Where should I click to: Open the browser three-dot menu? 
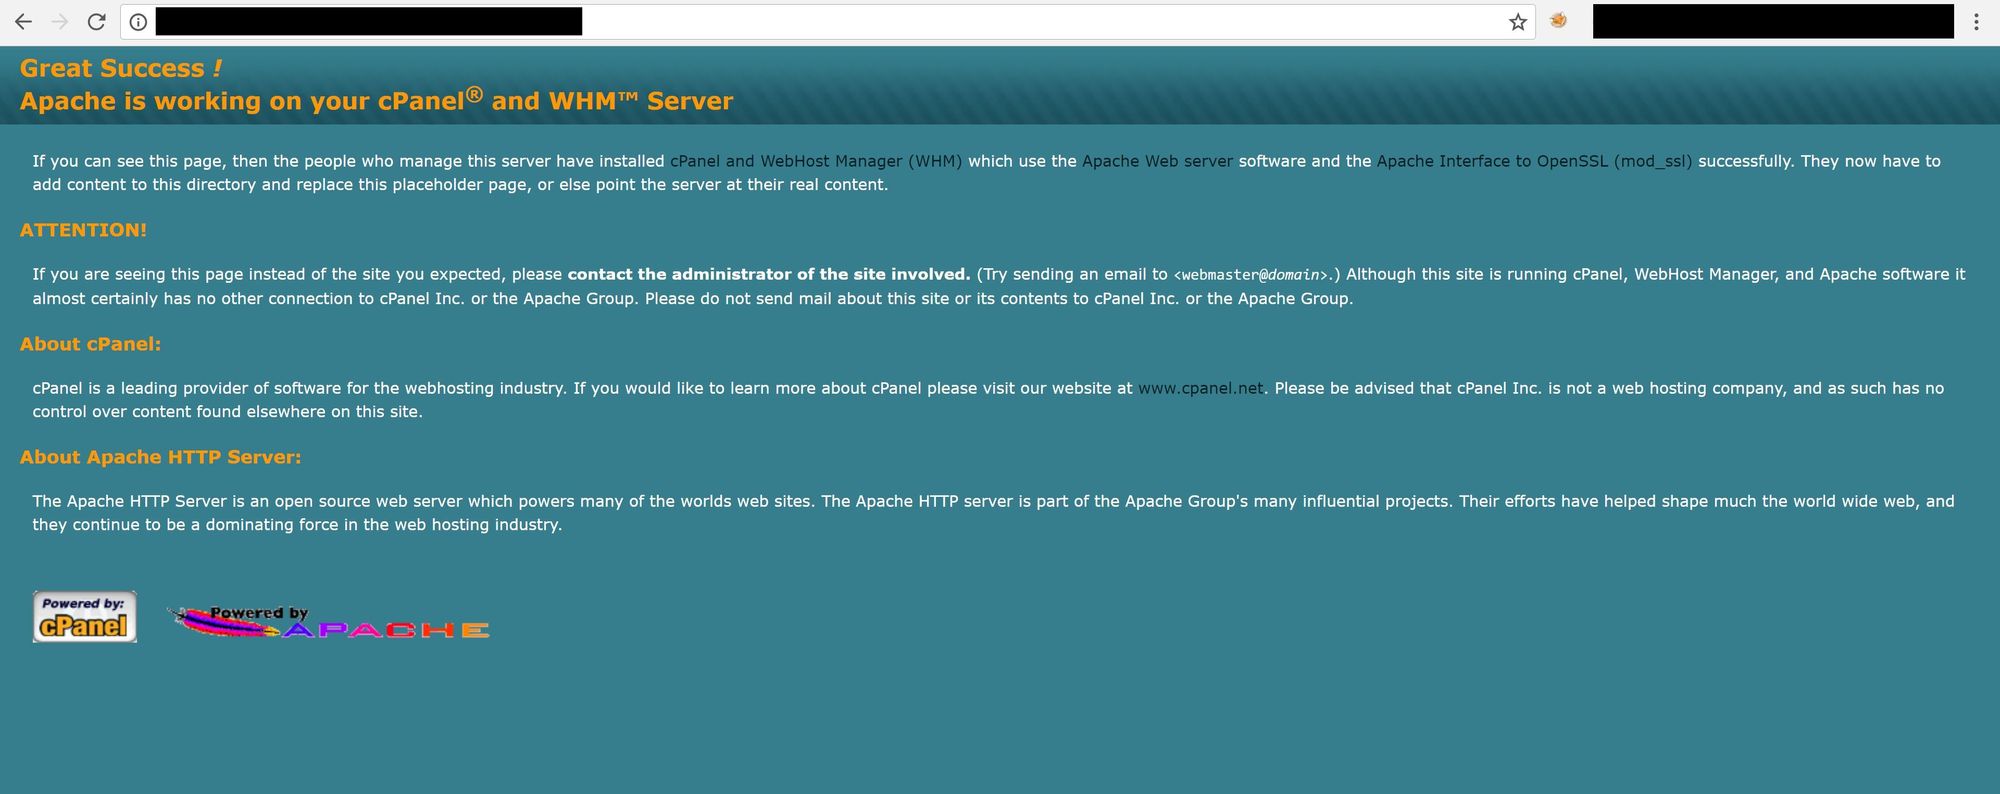[x=1976, y=22]
